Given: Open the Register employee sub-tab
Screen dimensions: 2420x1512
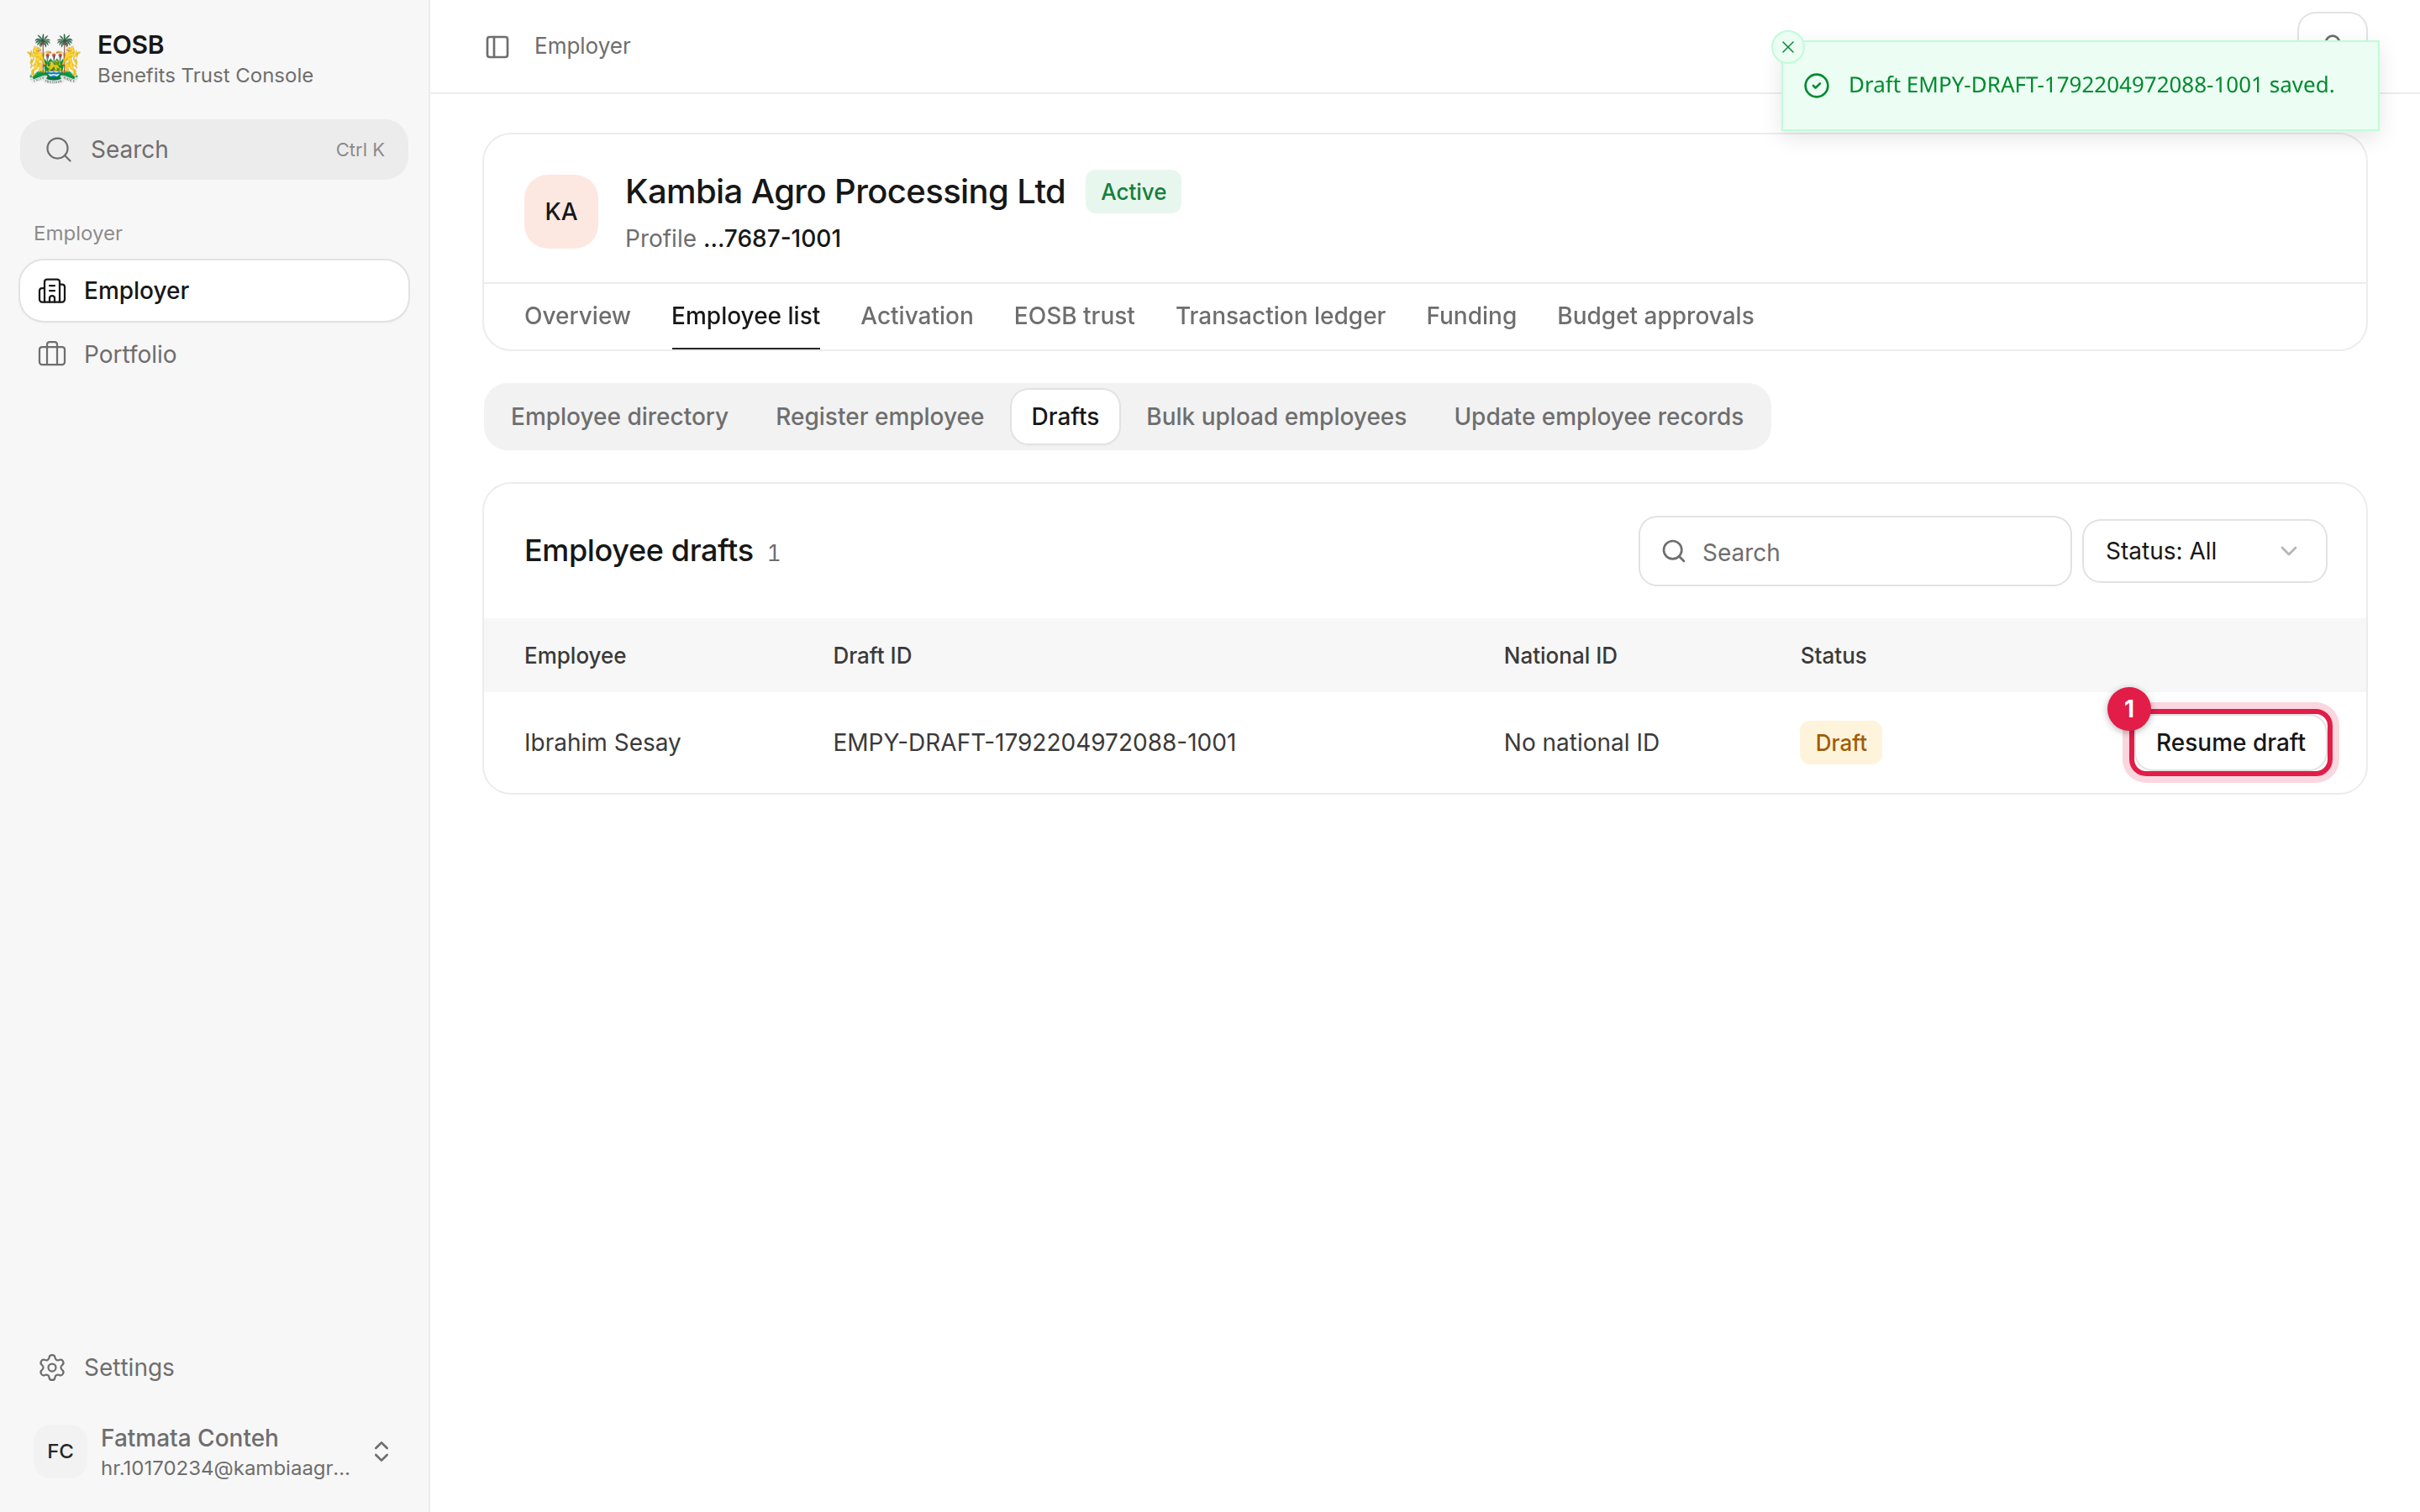Looking at the screenshot, I should (879, 417).
